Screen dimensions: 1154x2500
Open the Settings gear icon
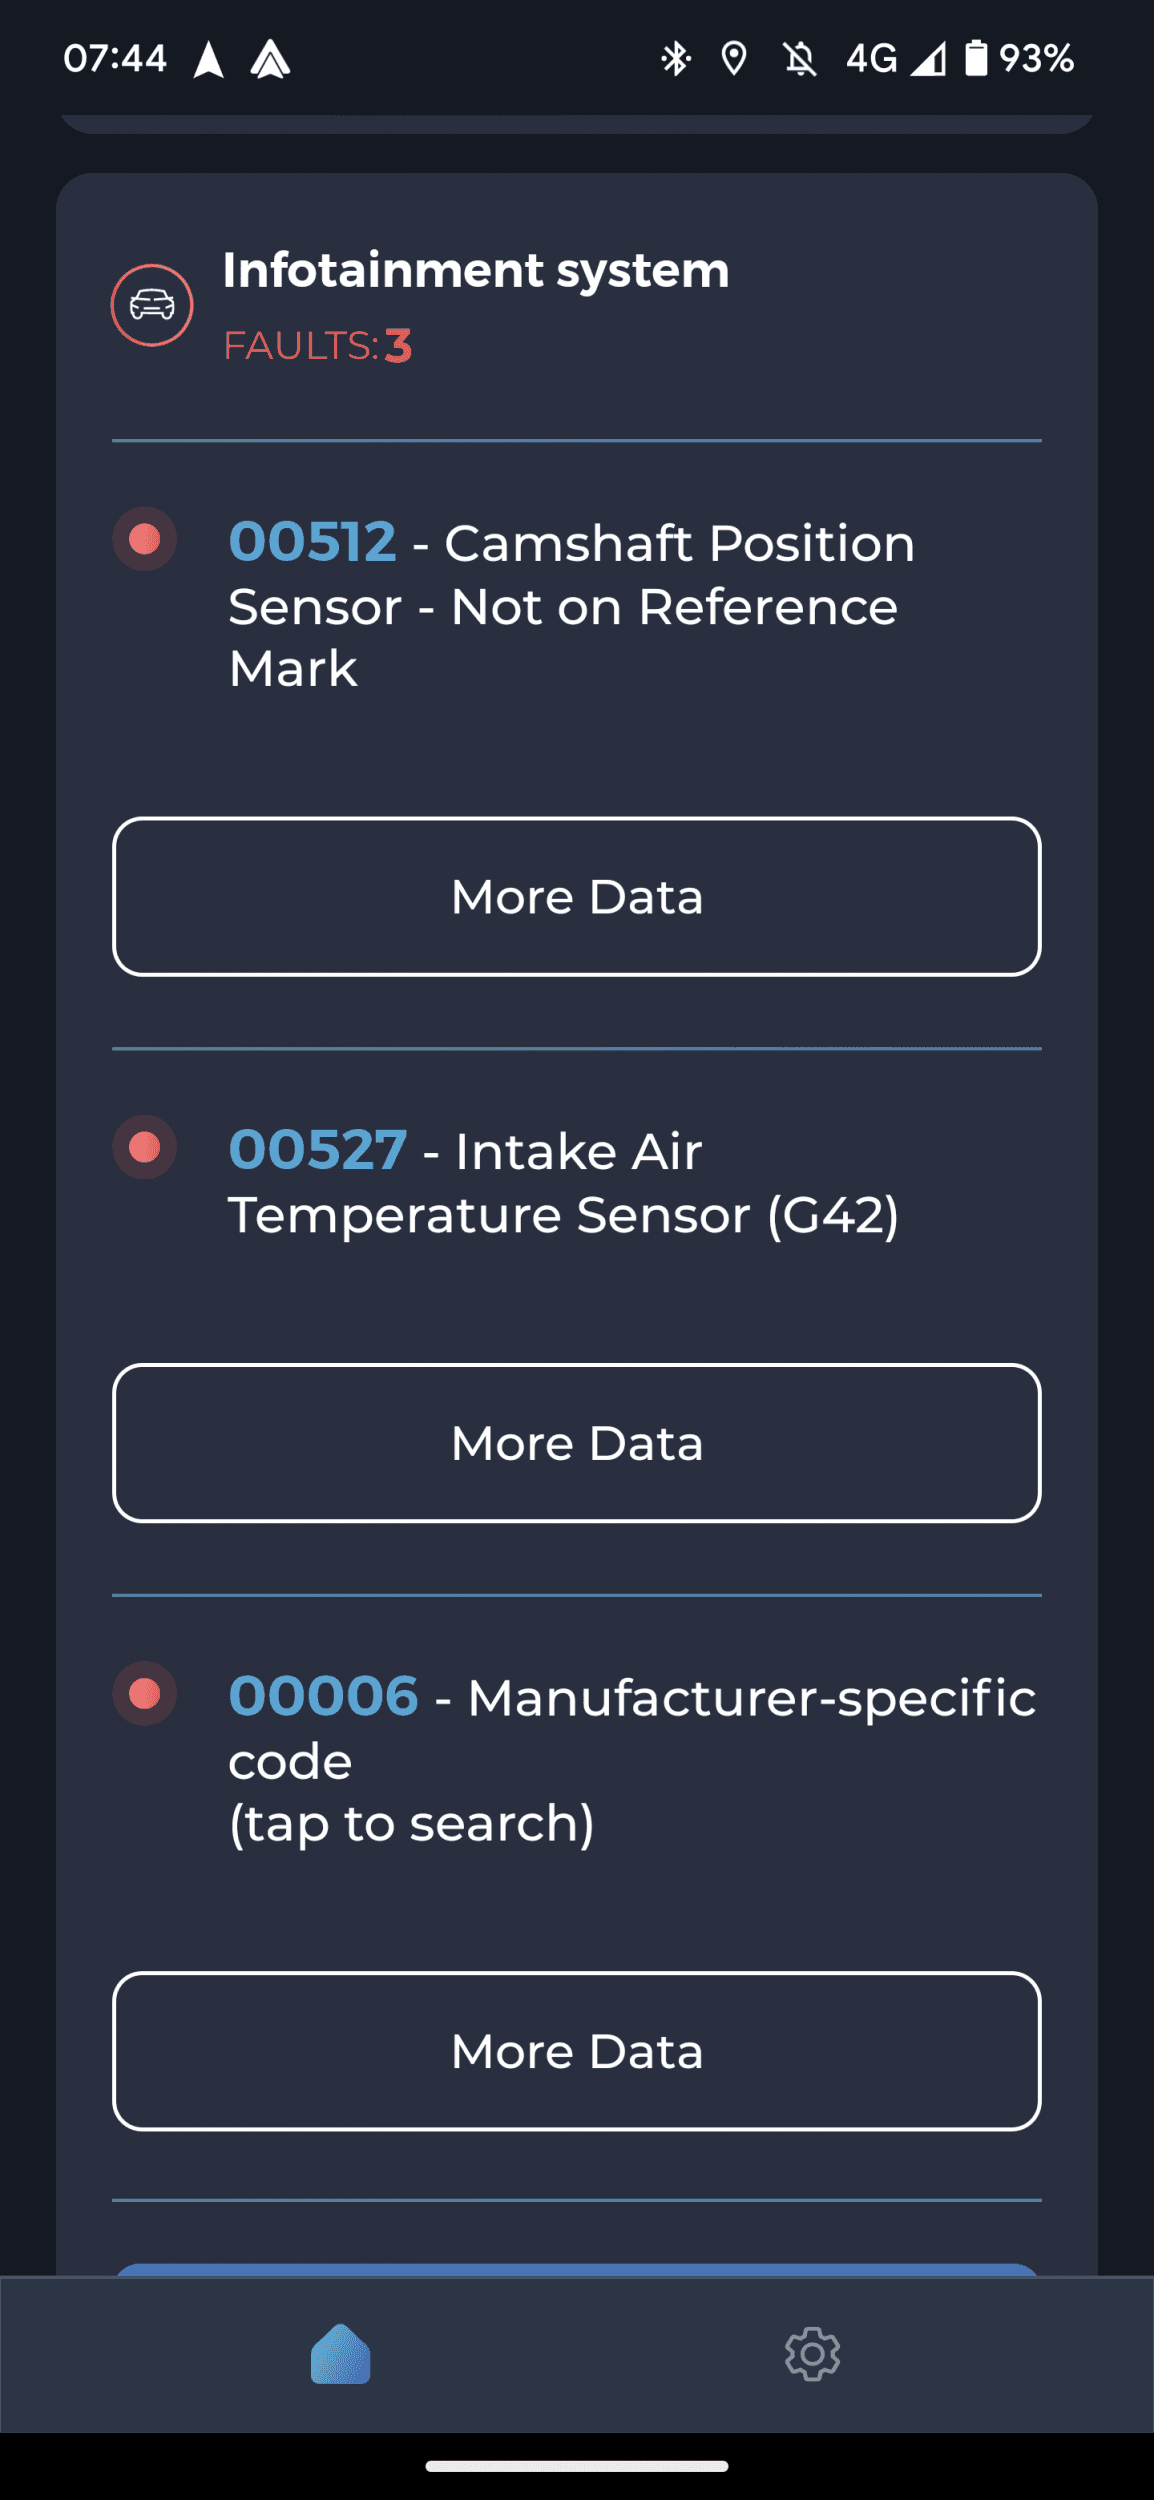[812, 2354]
